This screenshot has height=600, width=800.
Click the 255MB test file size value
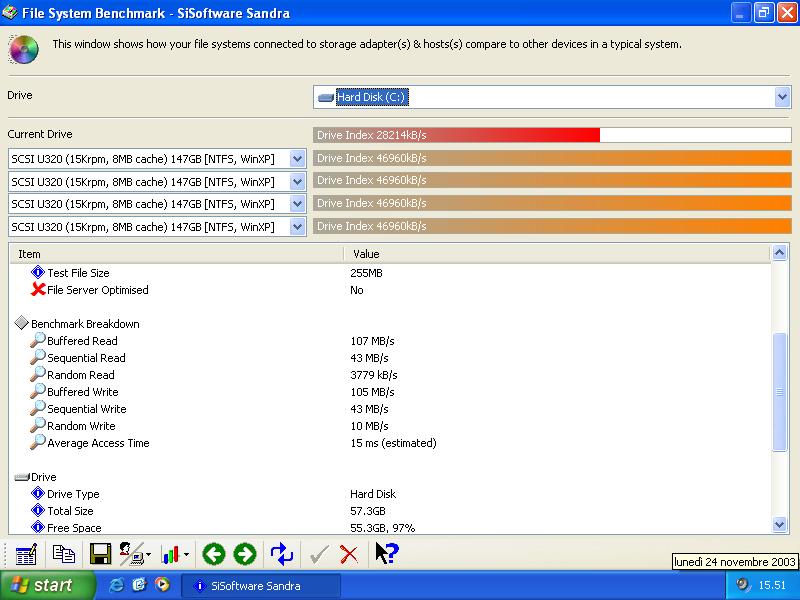(366, 273)
